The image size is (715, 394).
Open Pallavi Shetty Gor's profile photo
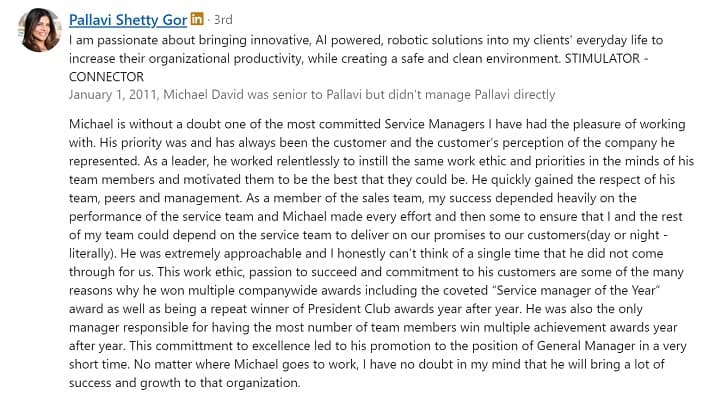pos(40,29)
